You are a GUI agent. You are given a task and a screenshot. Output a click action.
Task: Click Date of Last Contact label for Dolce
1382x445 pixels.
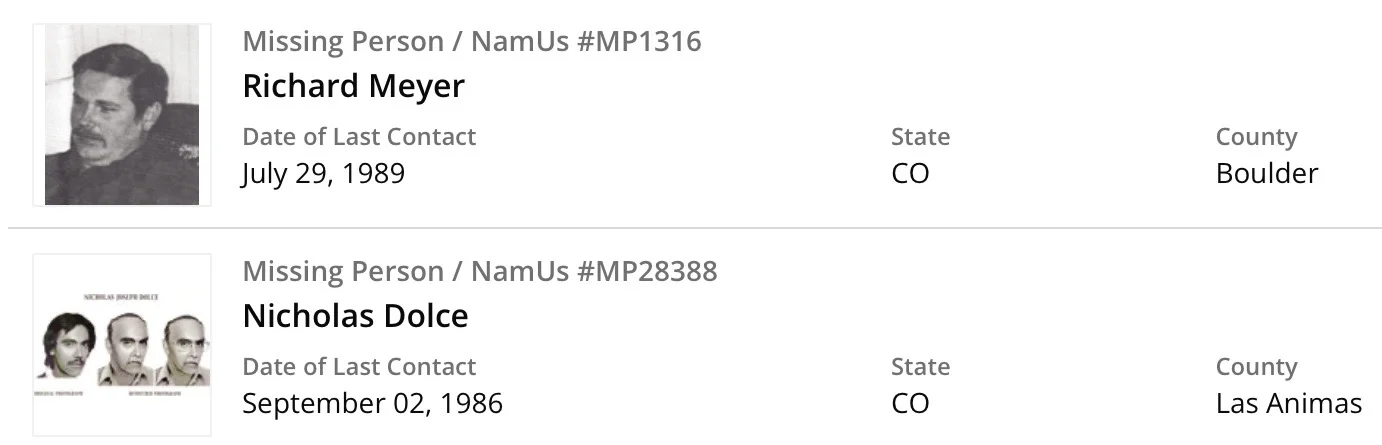(359, 366)
